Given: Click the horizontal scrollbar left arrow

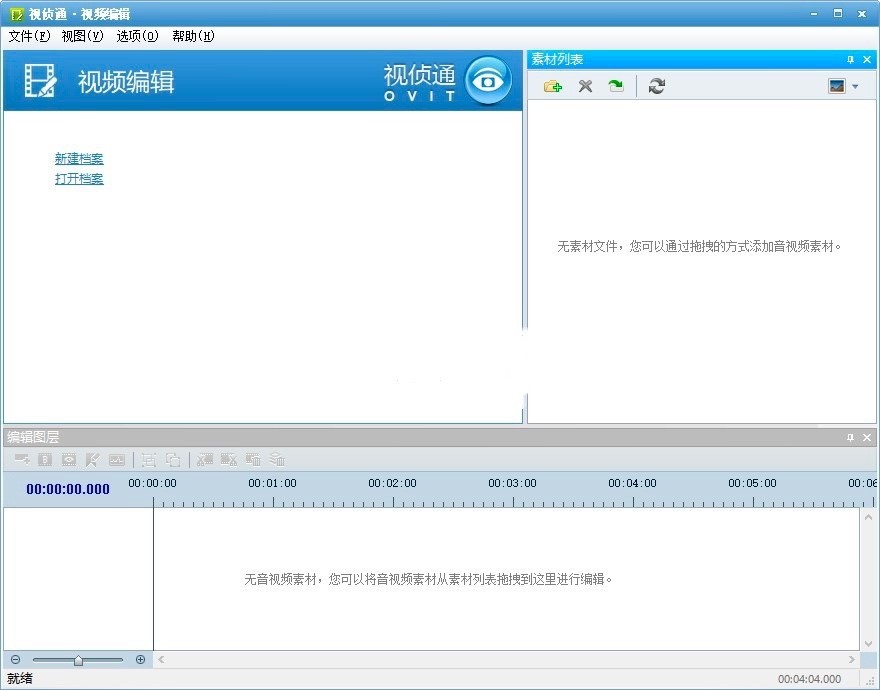Looking at the screenshot, I should coord(161,660).
